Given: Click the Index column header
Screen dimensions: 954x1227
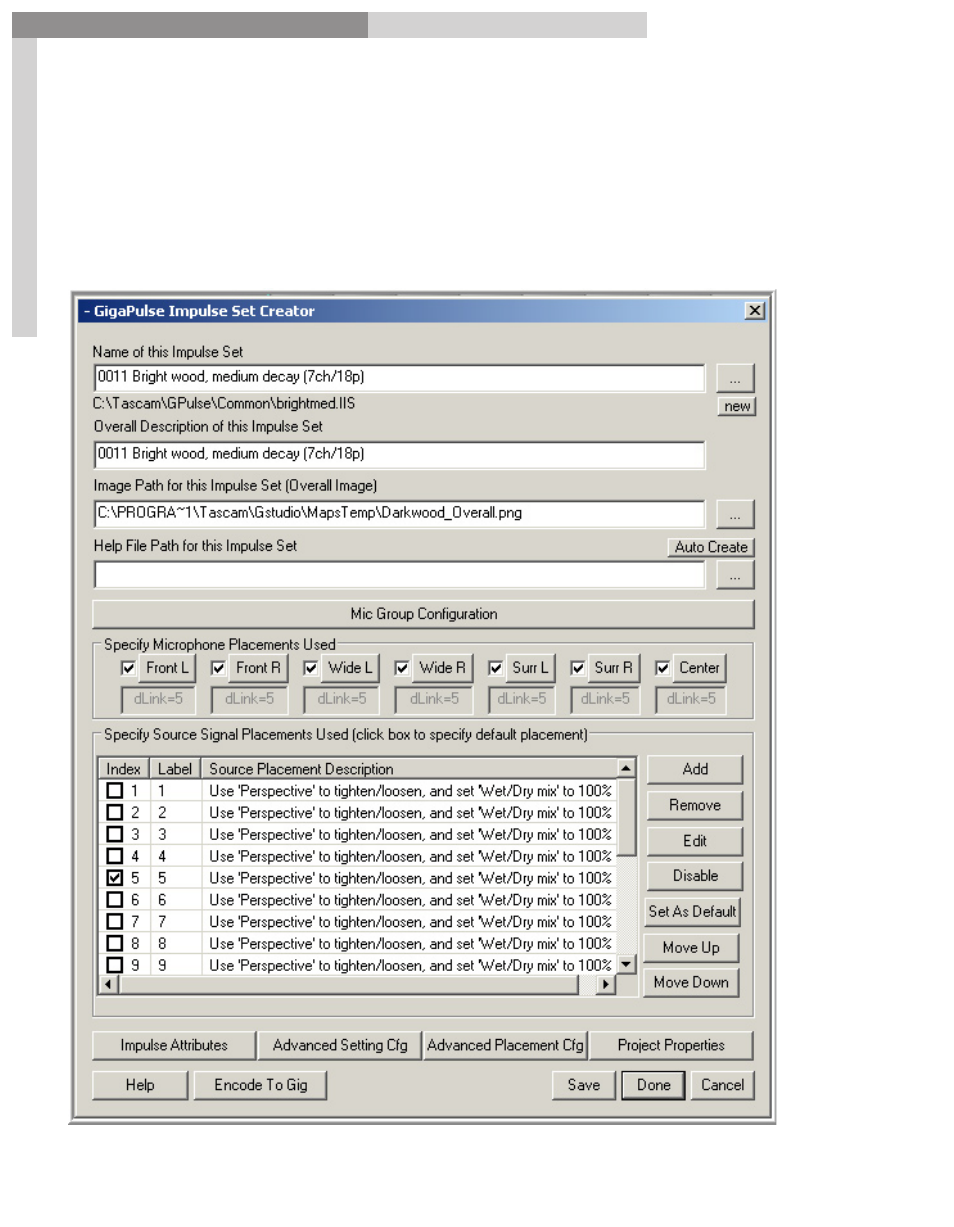Looking at the screenshot, I should pos(124,769).
